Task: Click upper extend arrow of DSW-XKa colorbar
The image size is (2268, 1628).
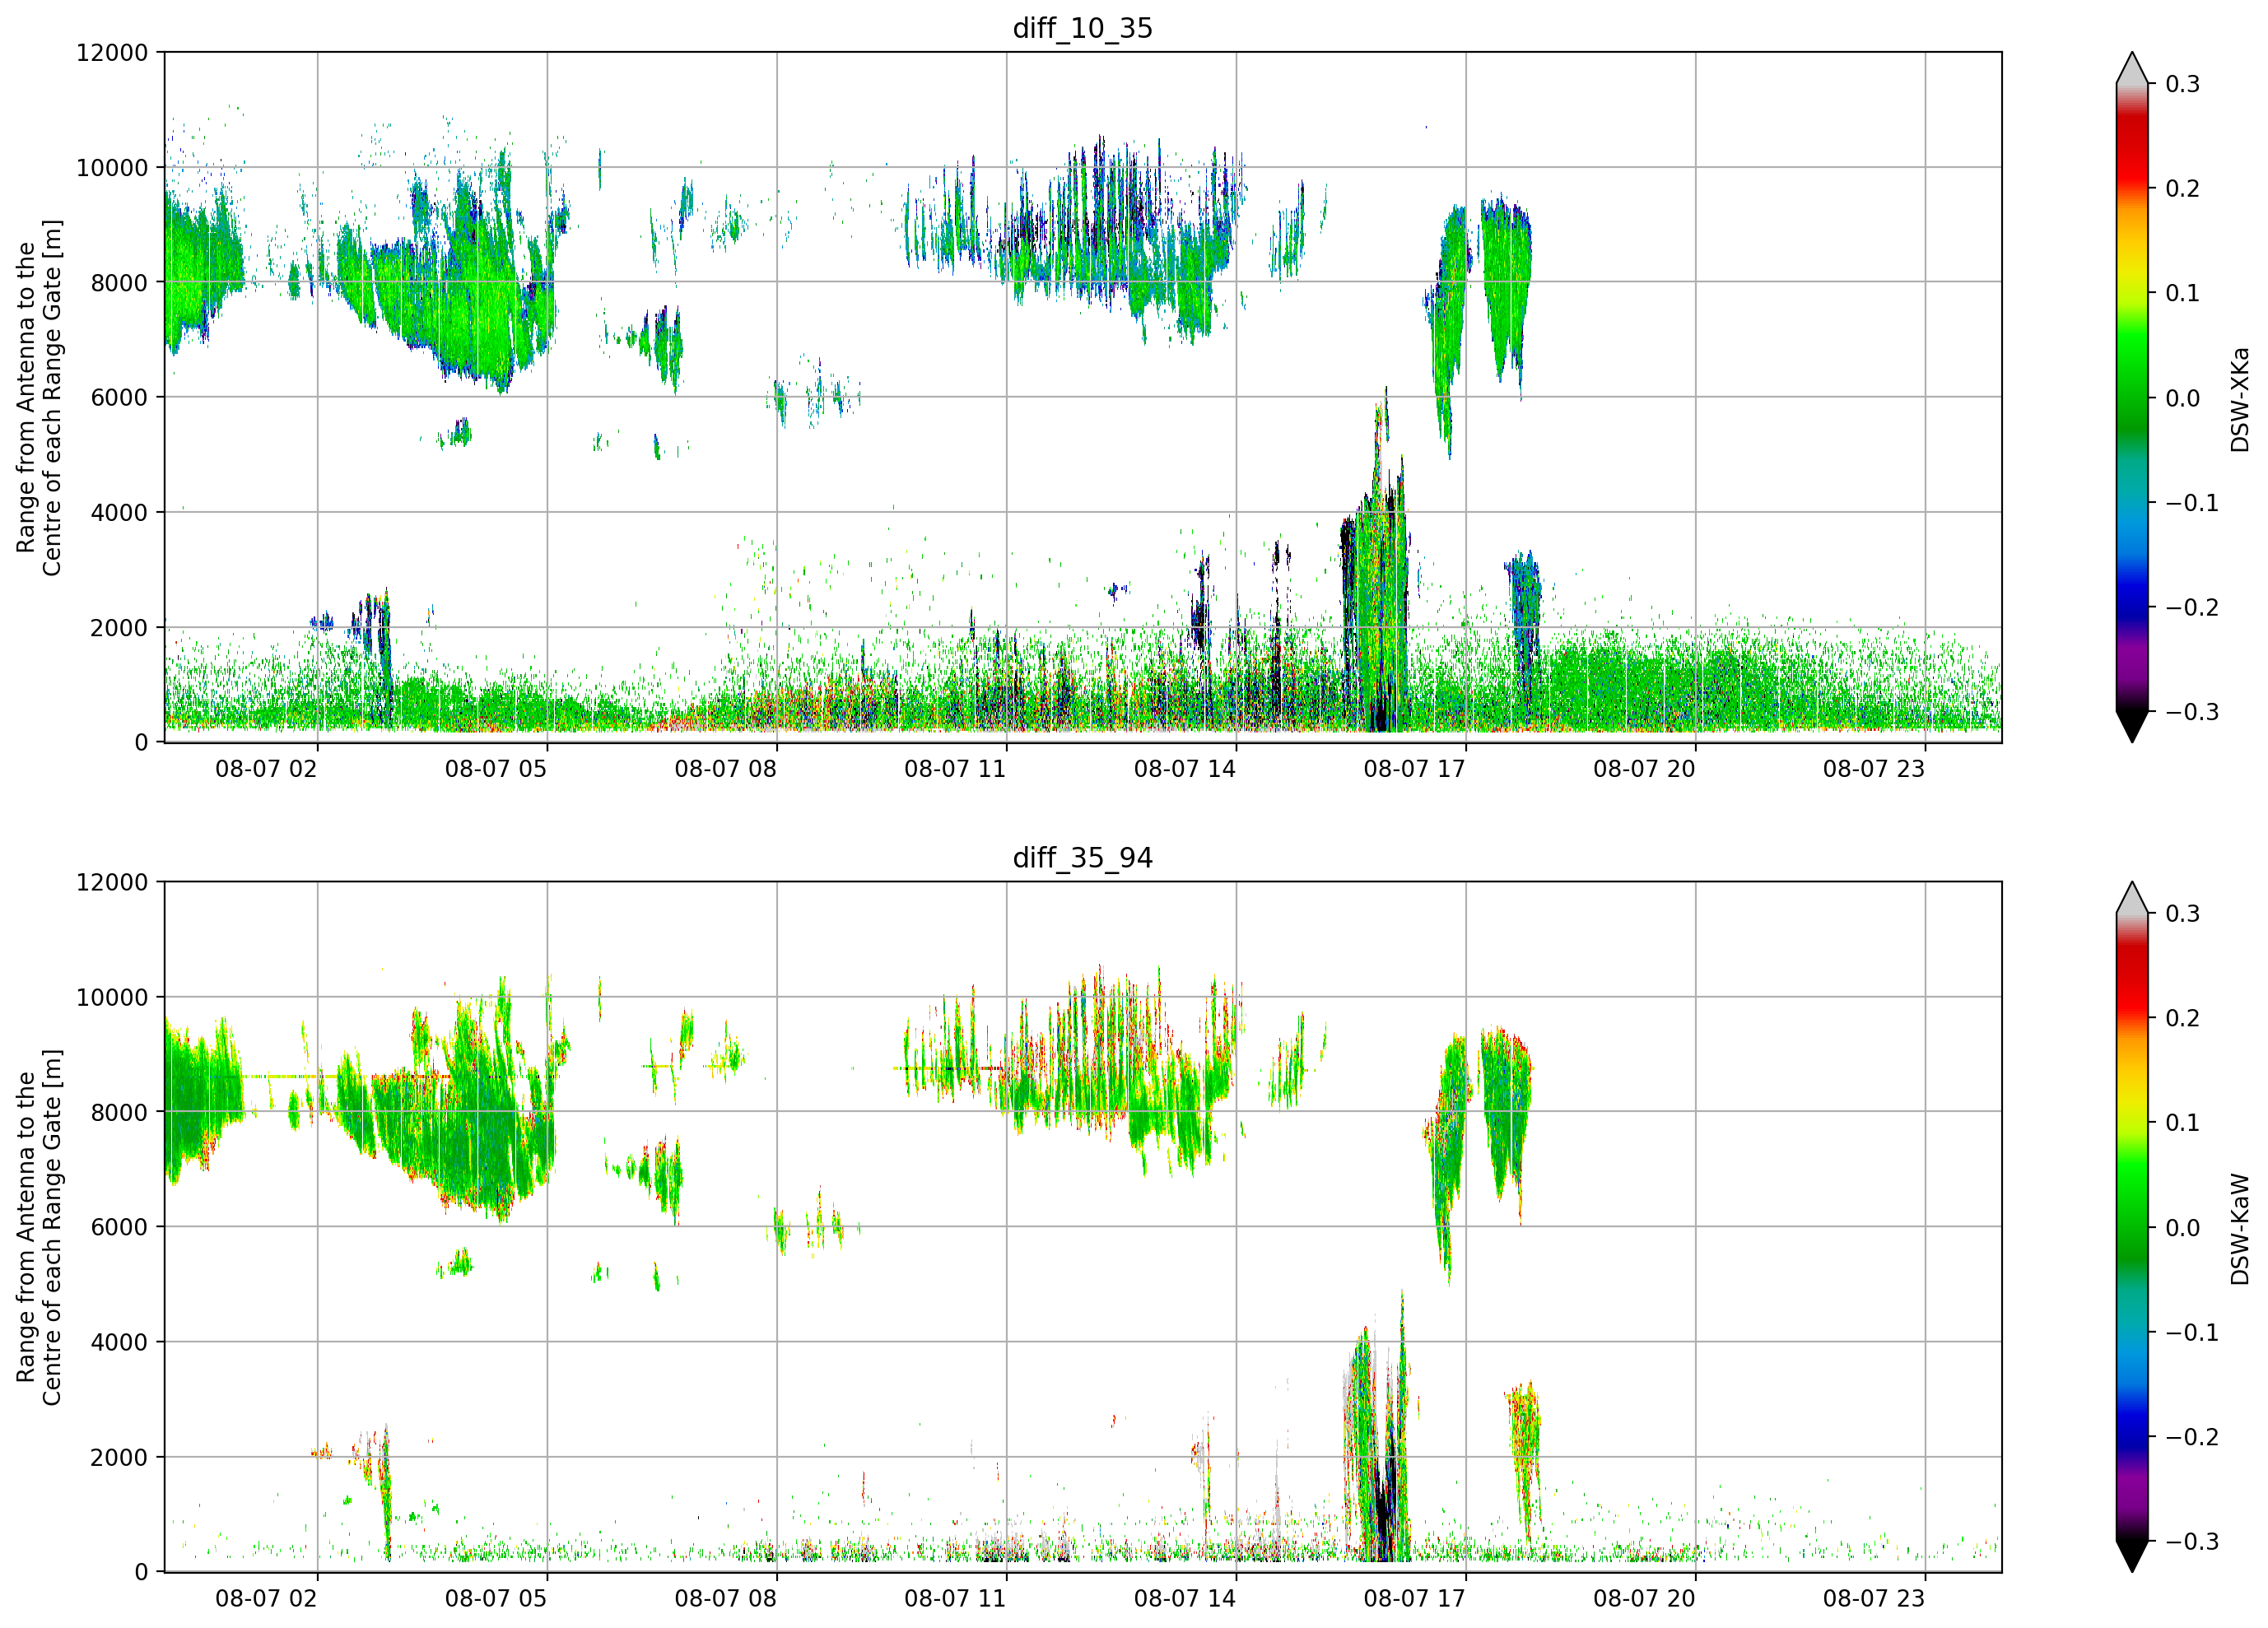Action: 2132,70
